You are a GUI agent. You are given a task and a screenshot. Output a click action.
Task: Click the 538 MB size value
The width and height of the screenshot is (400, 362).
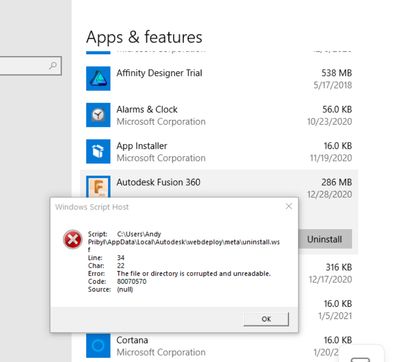337,73
